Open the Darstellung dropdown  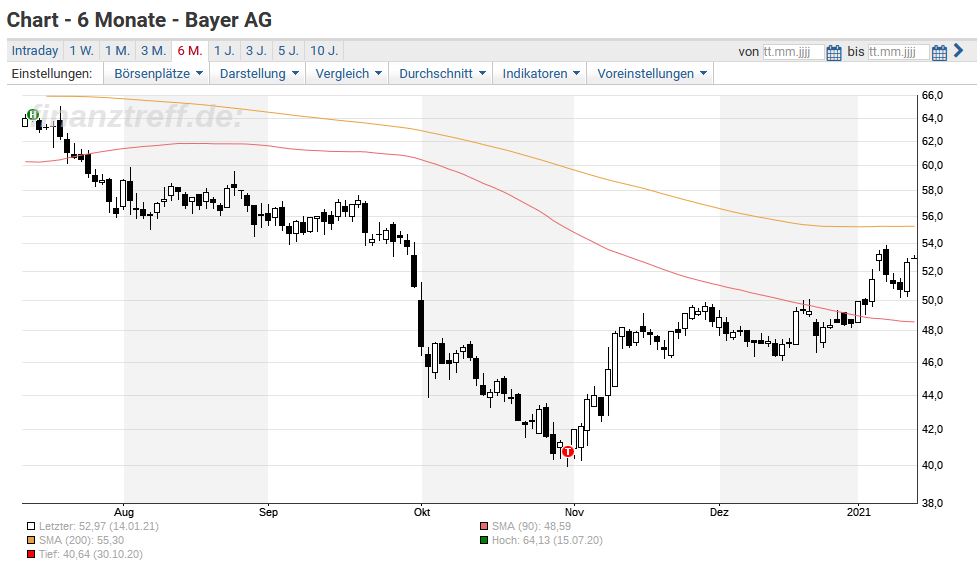tap(258, 73)
